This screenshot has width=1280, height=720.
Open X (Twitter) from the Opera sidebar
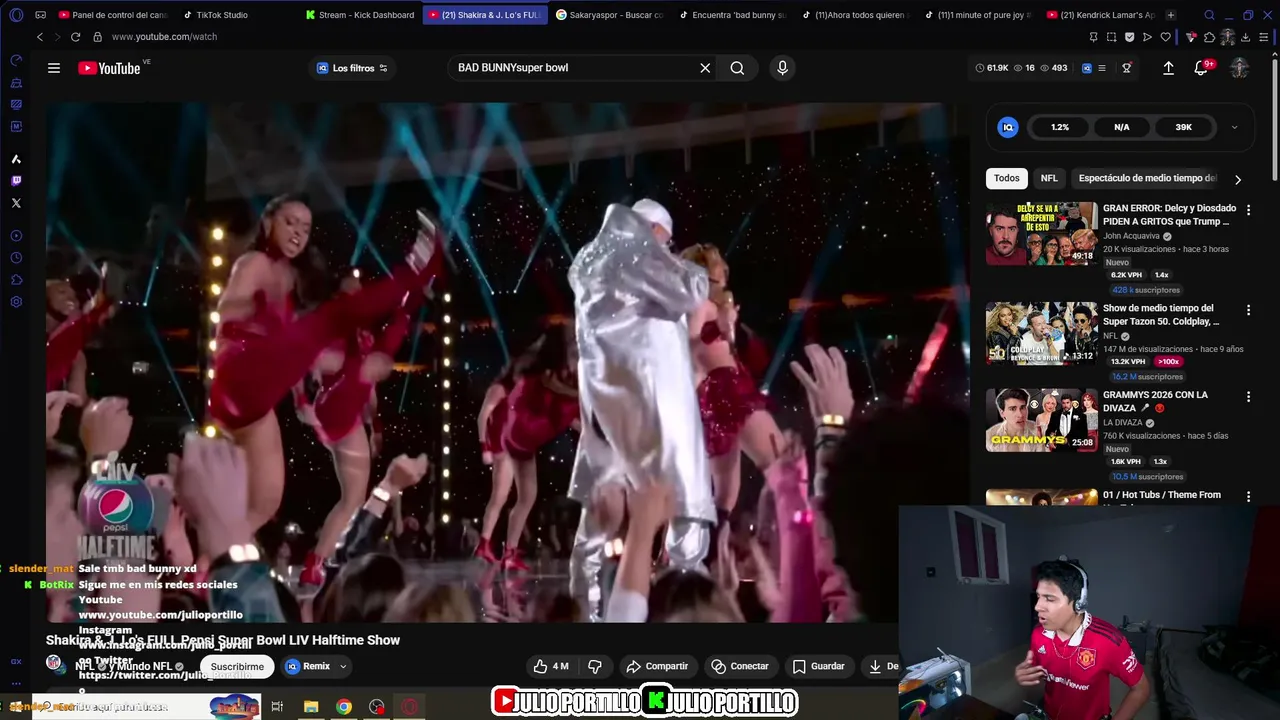tap(16, 203)
